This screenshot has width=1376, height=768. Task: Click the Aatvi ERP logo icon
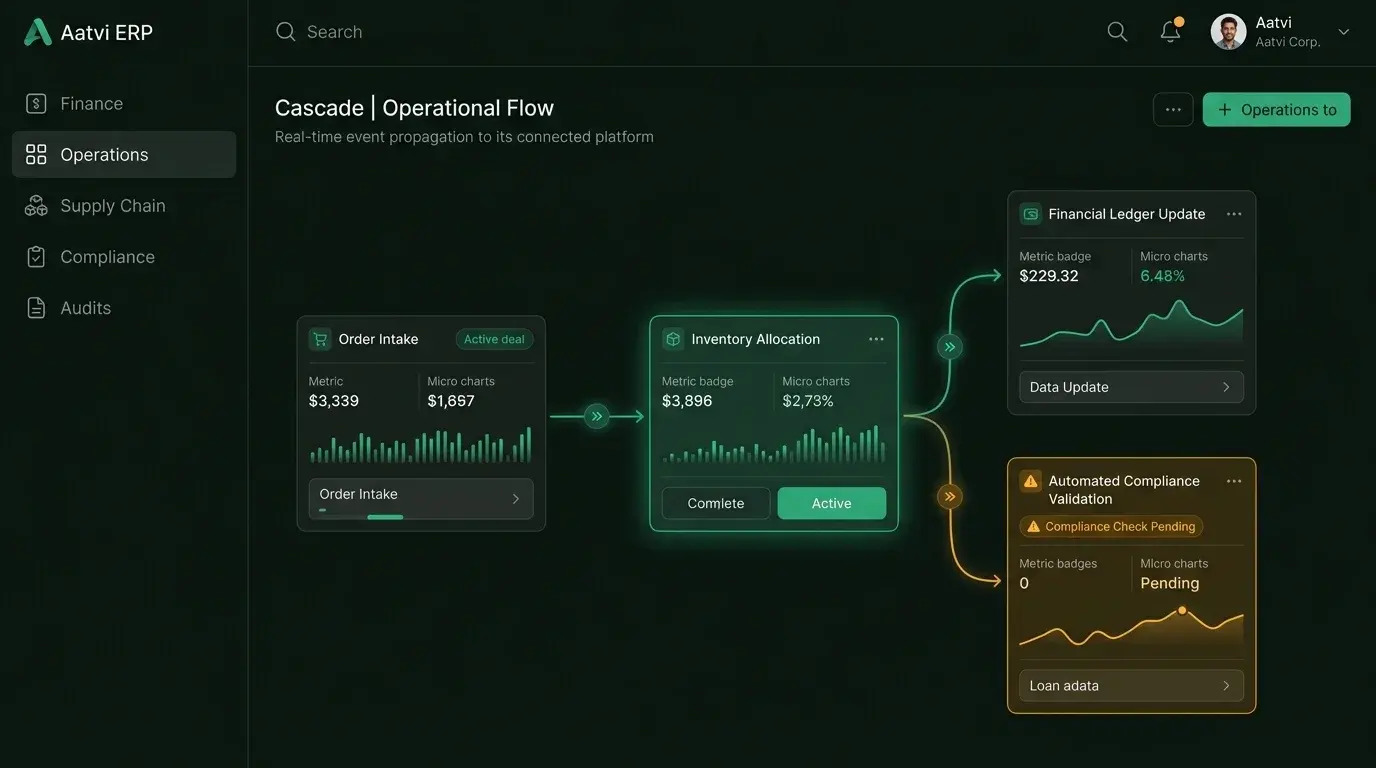tap(37, 32)
